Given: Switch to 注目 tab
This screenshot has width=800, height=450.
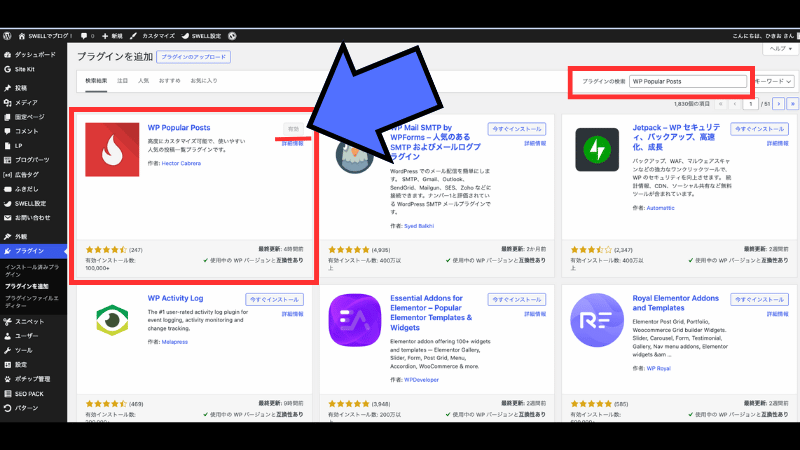Looking at the screenshot, I should click(122, 81).
